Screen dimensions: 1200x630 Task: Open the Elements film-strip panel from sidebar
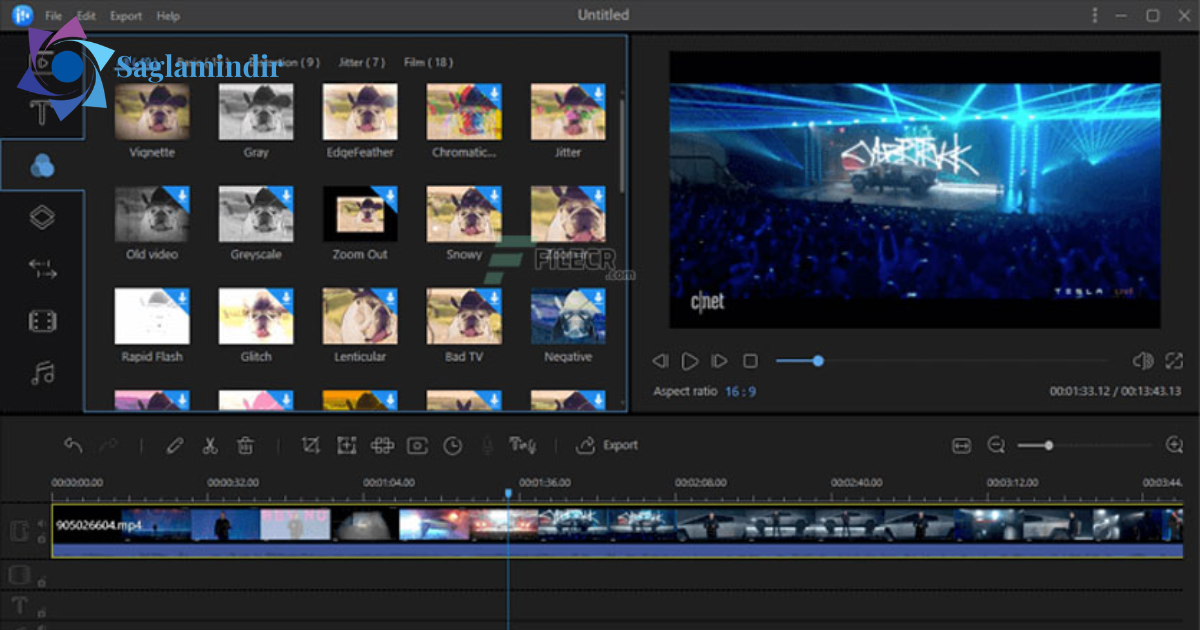click(42, 321)
